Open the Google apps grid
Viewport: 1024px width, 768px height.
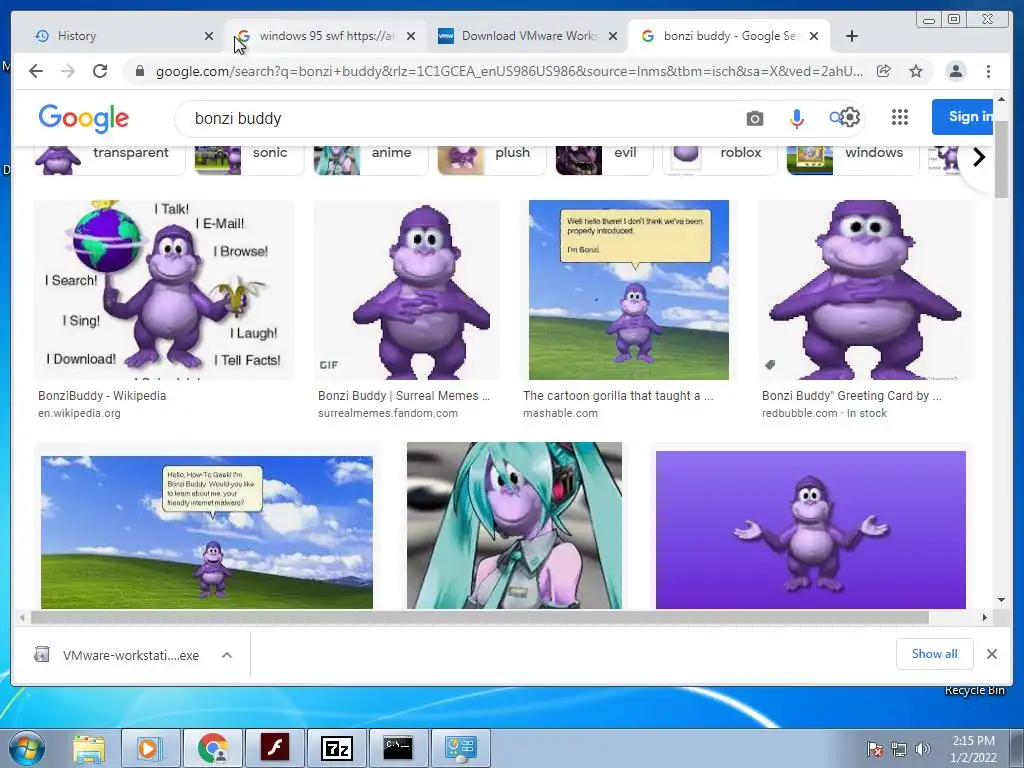point(900,117)
